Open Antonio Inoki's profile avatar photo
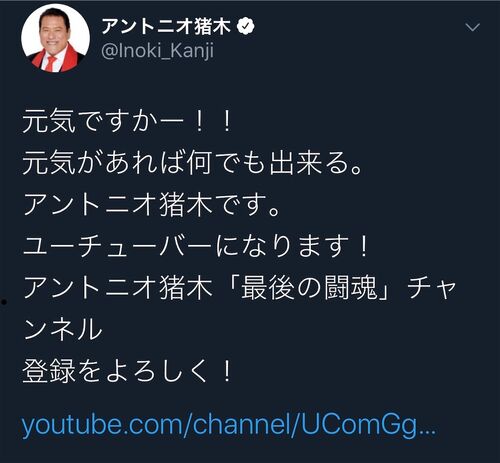 [55, 38]
